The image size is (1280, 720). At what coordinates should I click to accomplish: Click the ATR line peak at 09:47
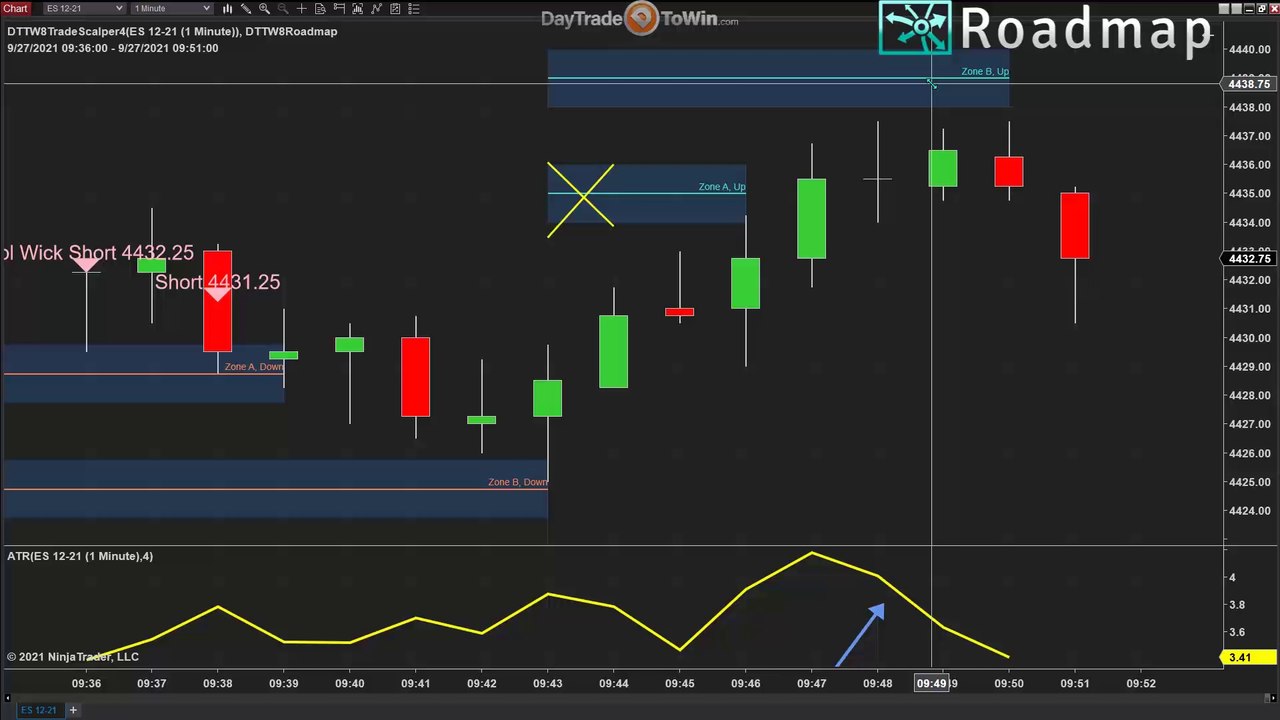811,553
